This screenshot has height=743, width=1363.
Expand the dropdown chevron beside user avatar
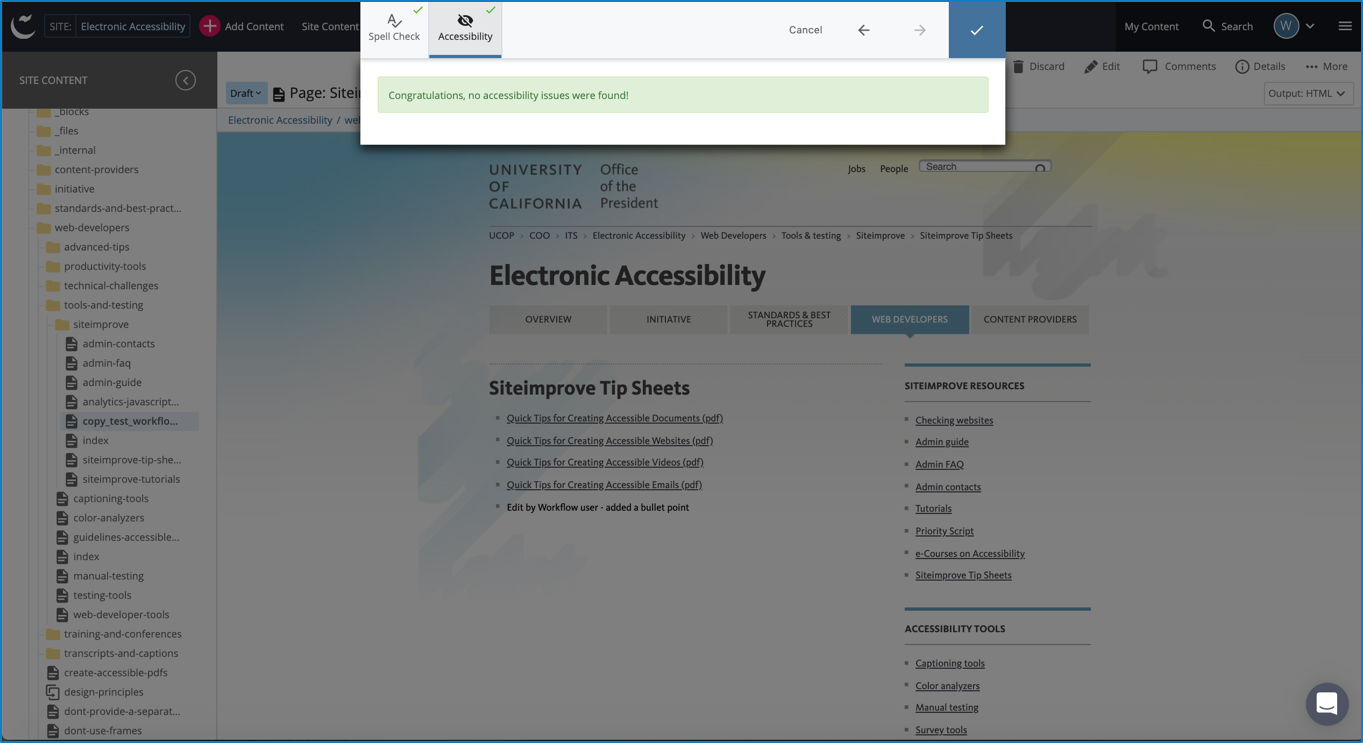pos(1310,26)
